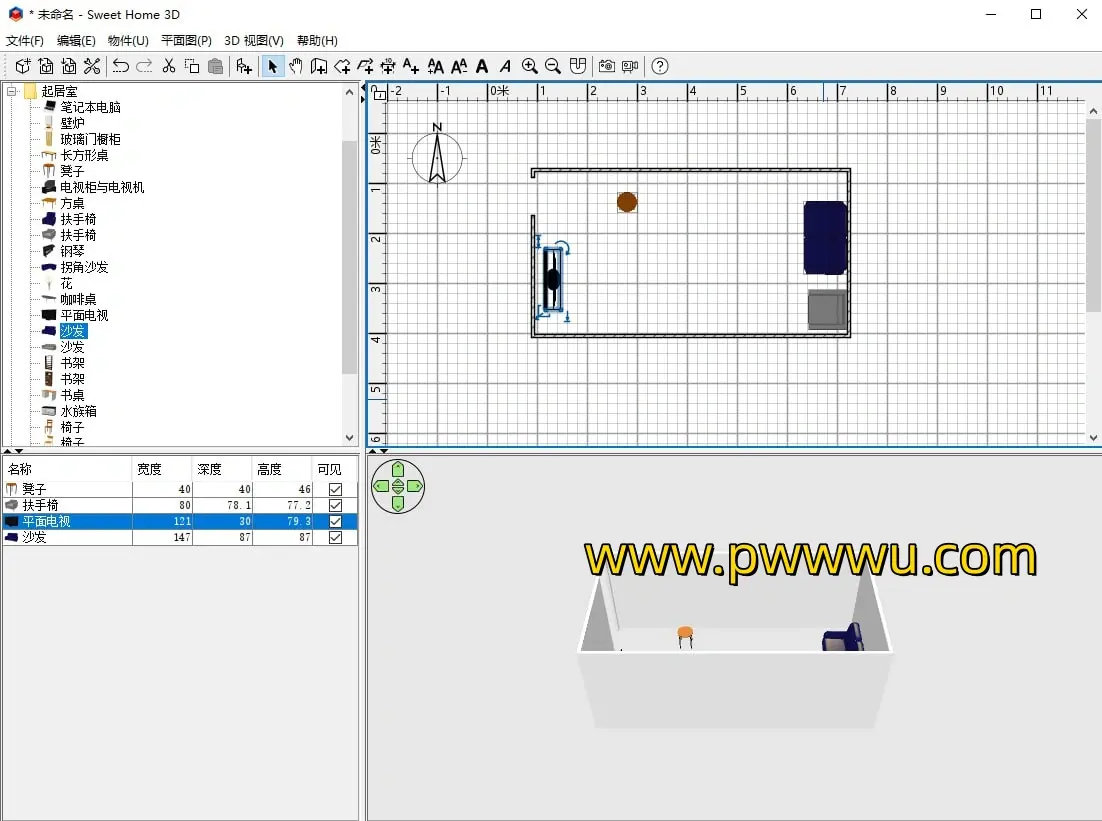Click the 3D view up navigation arrow
This screenshot has height=821, width=1102.
pyautogui.click(x=398, y=469)
